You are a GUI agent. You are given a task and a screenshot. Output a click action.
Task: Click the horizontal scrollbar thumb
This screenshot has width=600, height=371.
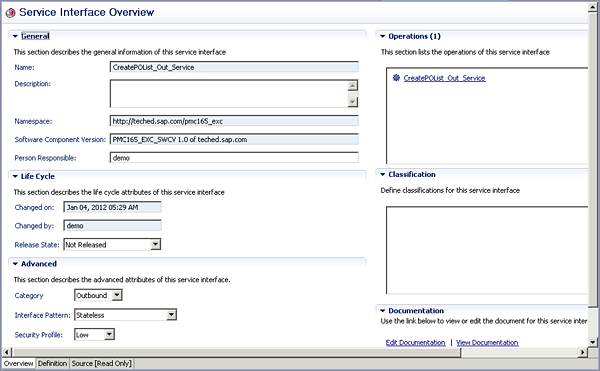coord(236,352)
